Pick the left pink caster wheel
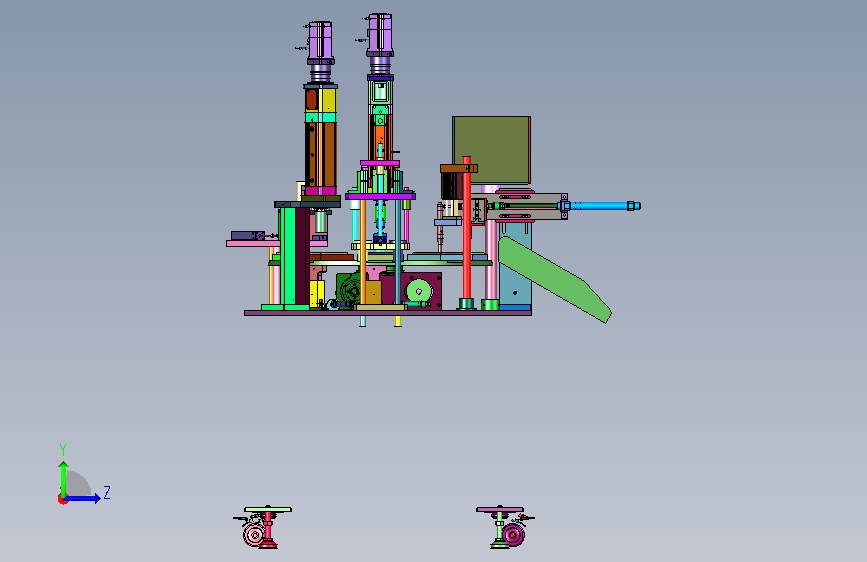Screen dimensions: 867x562 [x=254, y=534]
